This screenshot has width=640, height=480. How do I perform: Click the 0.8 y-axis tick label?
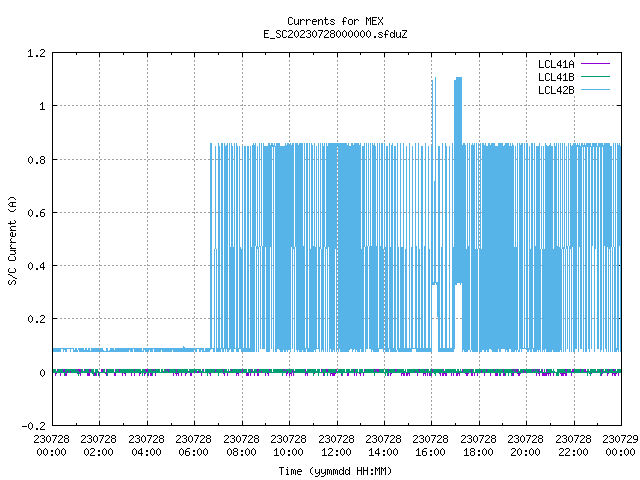(x=36, y=160)
